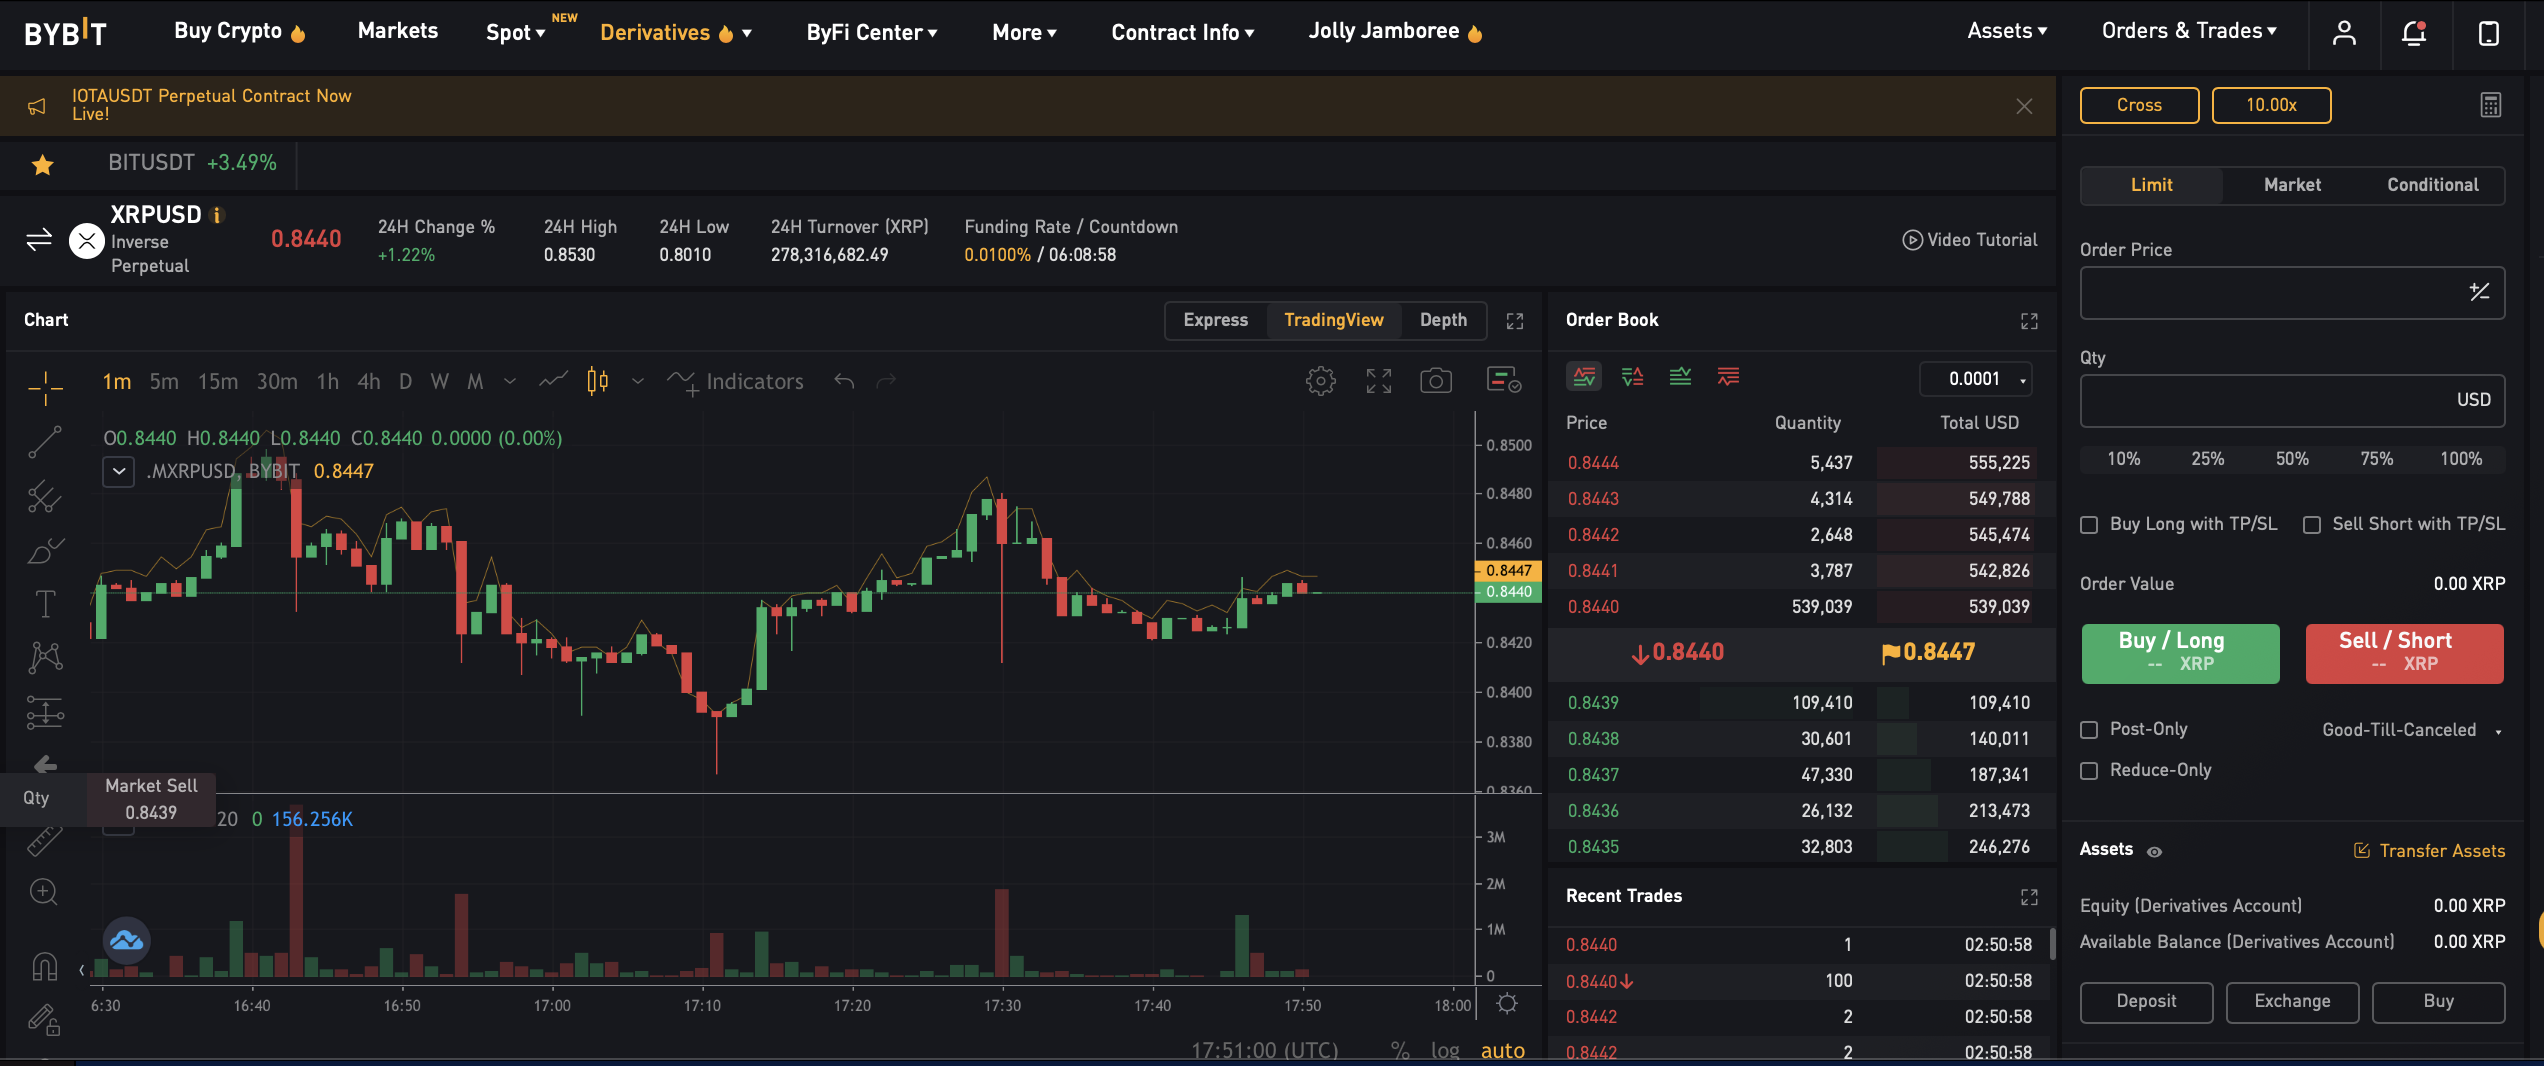The image size is (2544, 1066).
Task: Take a chart snapshot with camera icon
Action: [x=1436, y=381]
